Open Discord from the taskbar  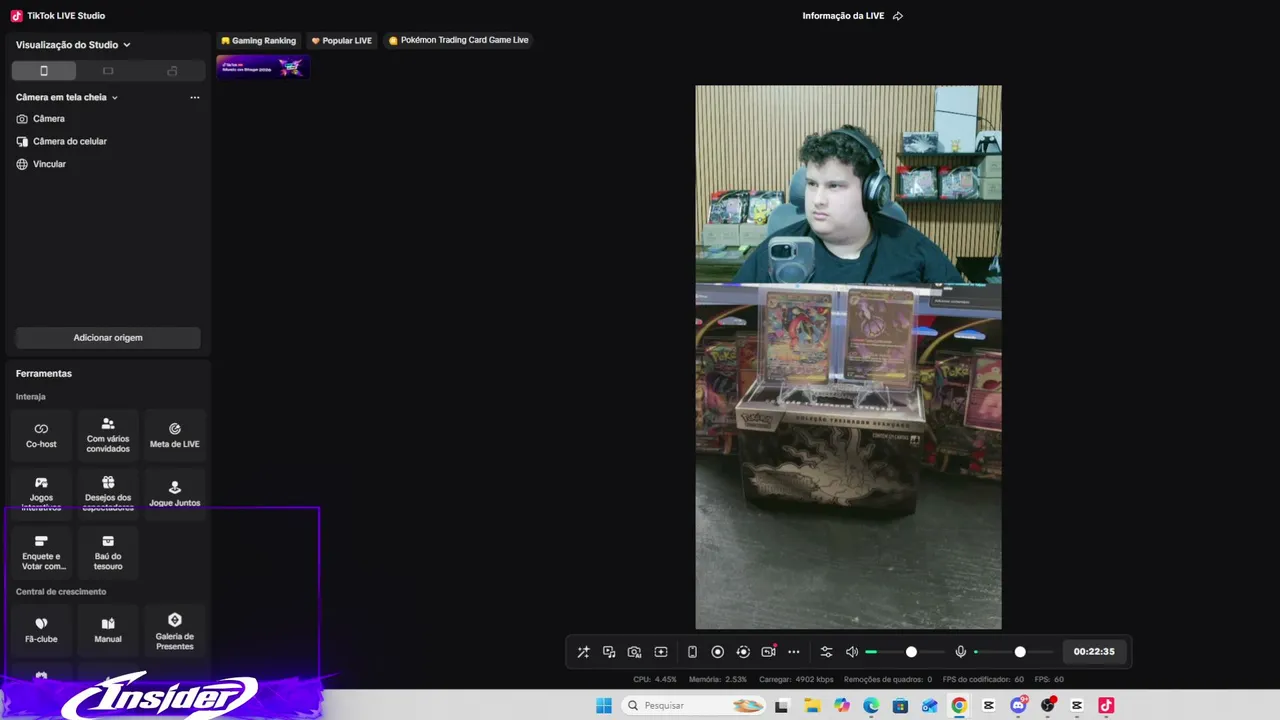pos(1019,706)
